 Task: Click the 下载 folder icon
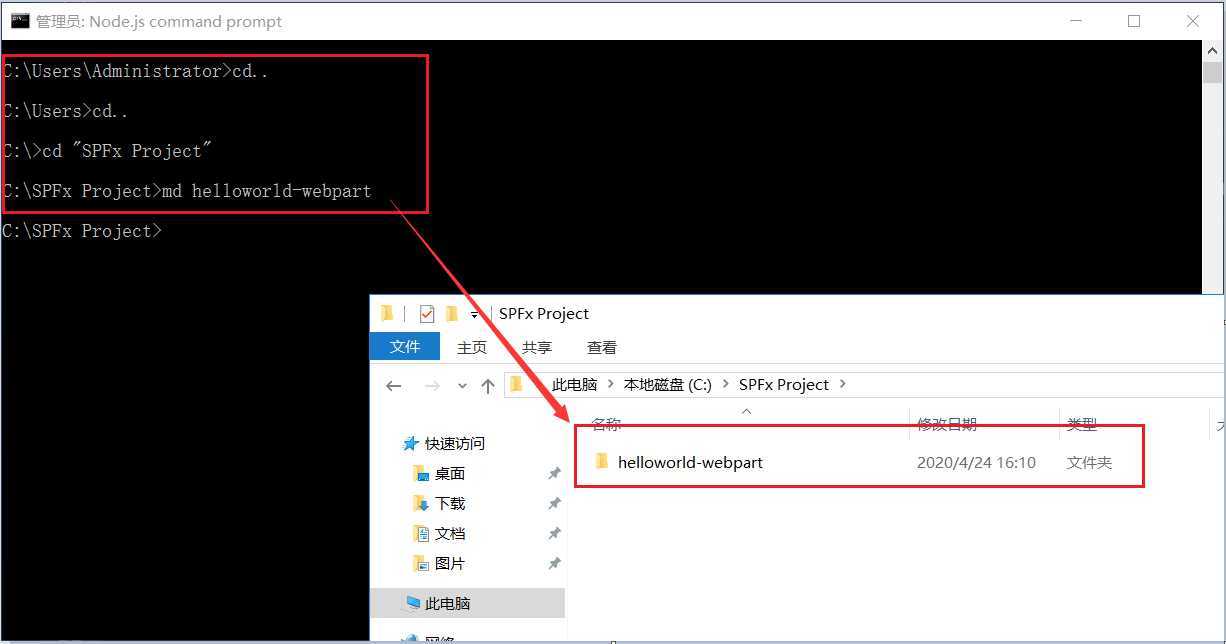(x=421, y=503)
